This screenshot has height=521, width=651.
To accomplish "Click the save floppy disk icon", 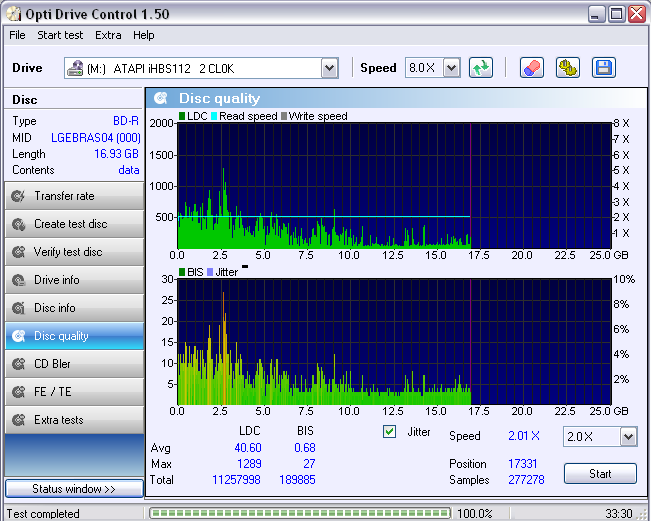I will coord(604,68).
